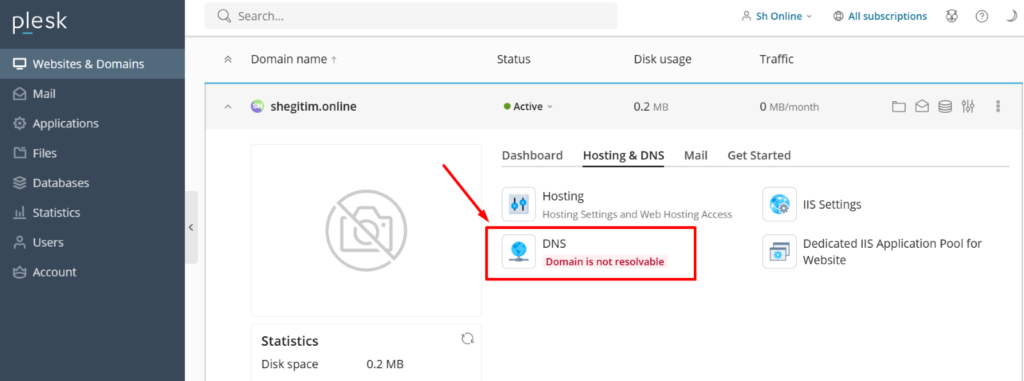Collapse all domains with double chevron
Image resolution: width=1024 pixels, height=381 pixels.
(x=228, y=59)
